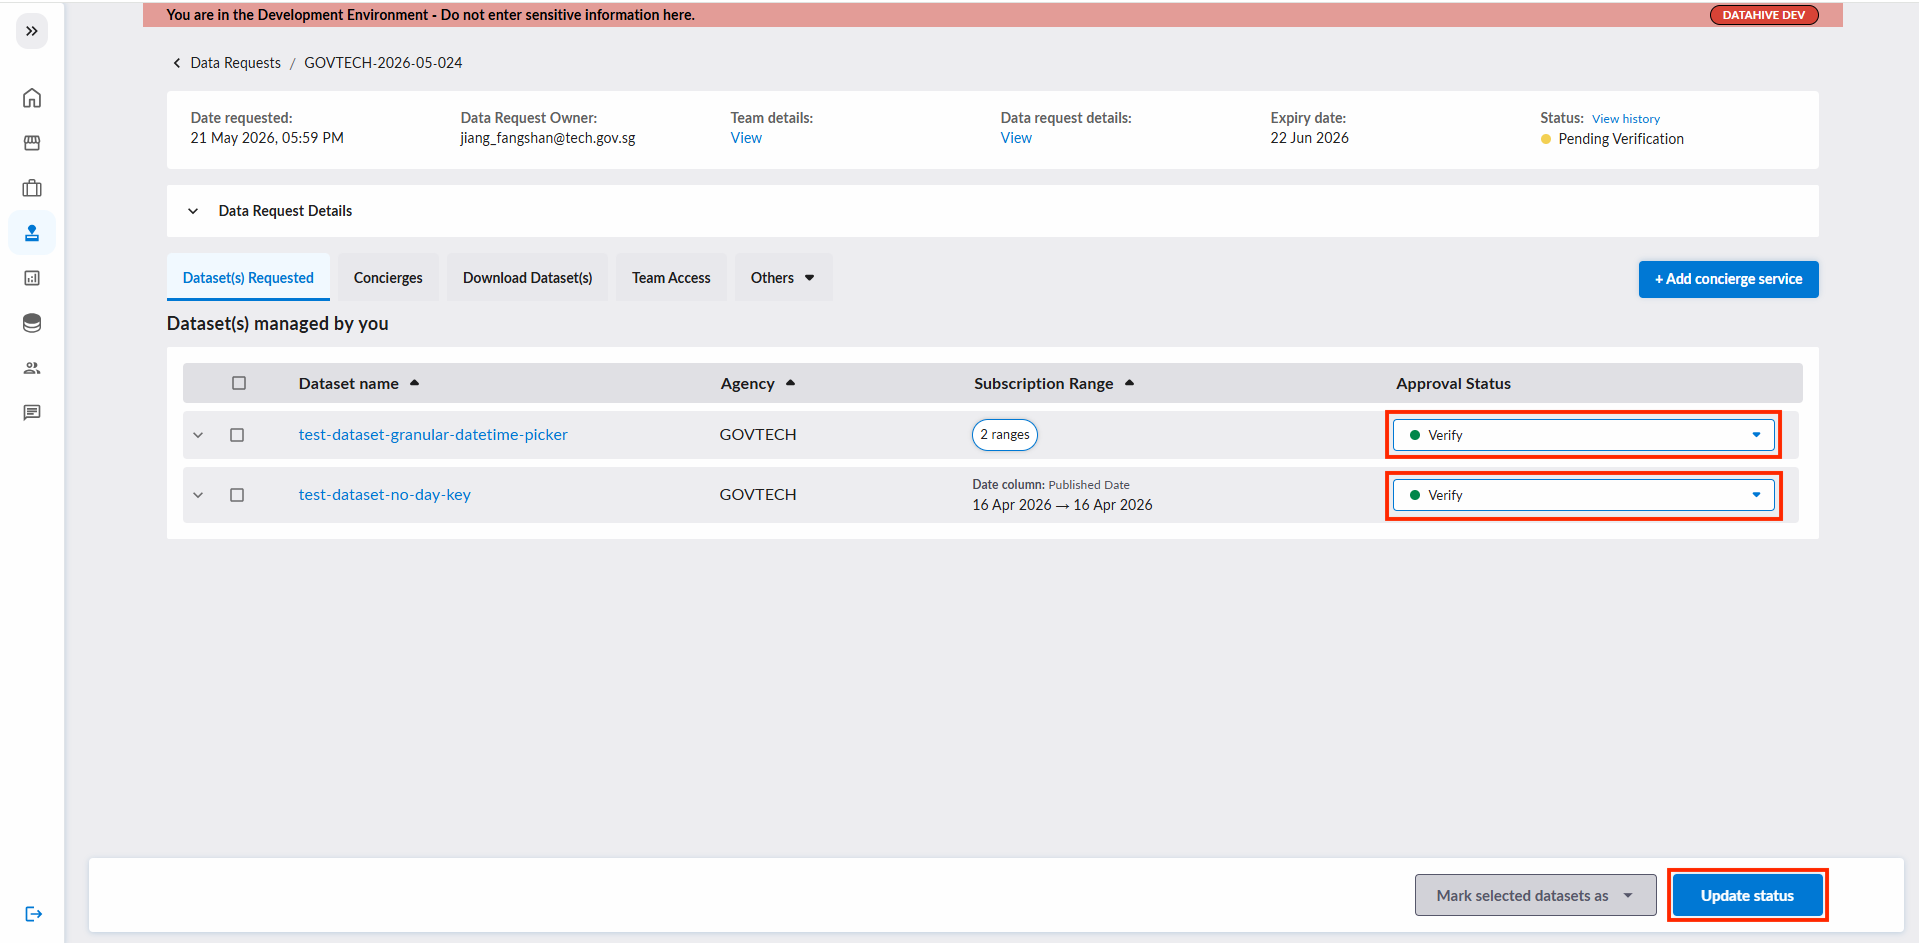The height and width of the screenshot is (943, 1919).
Task: Click the '2 ranges' subscription pill
Action: coord(1005,435)
